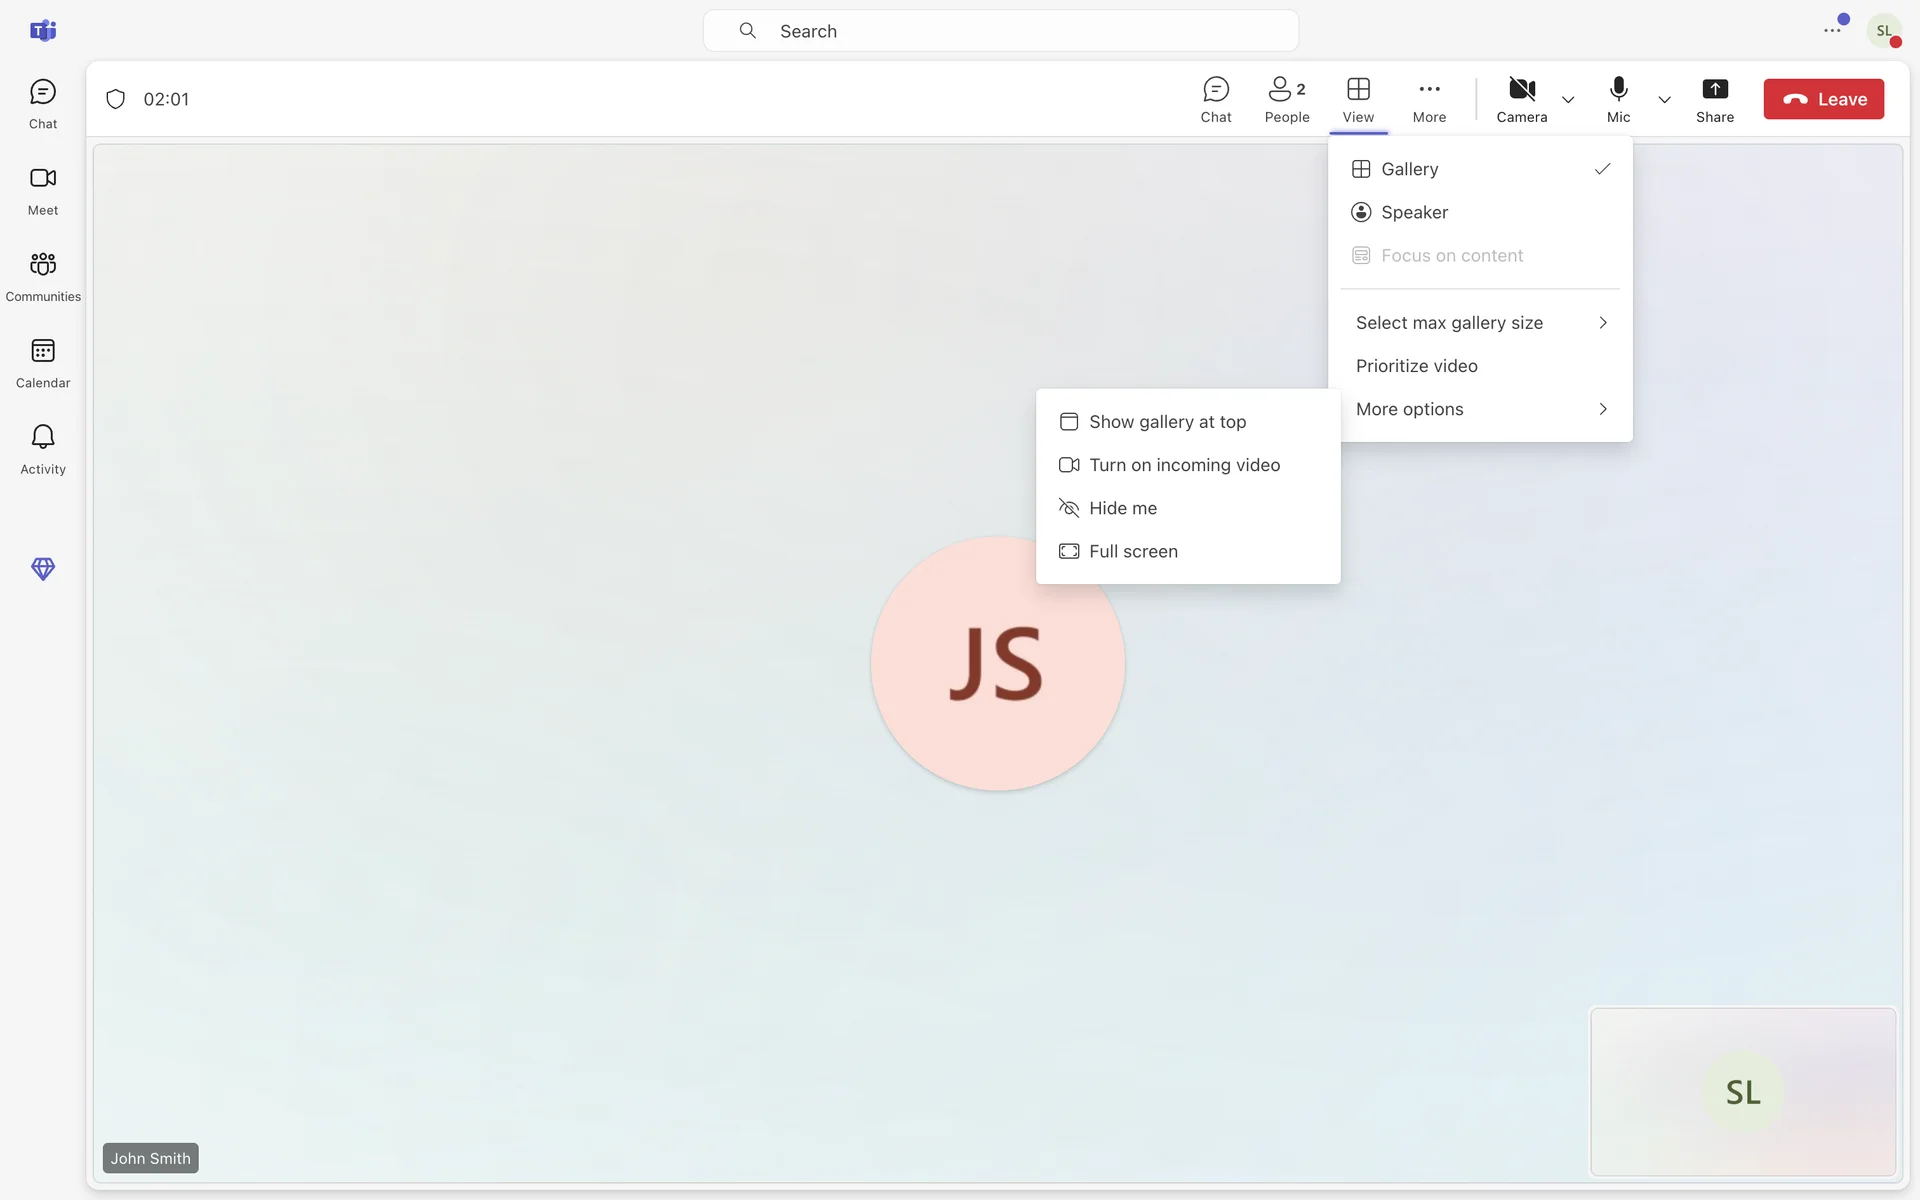Open meeting chat from call toolbar
The image size is (1920, 1200).
click(1216, 99)
